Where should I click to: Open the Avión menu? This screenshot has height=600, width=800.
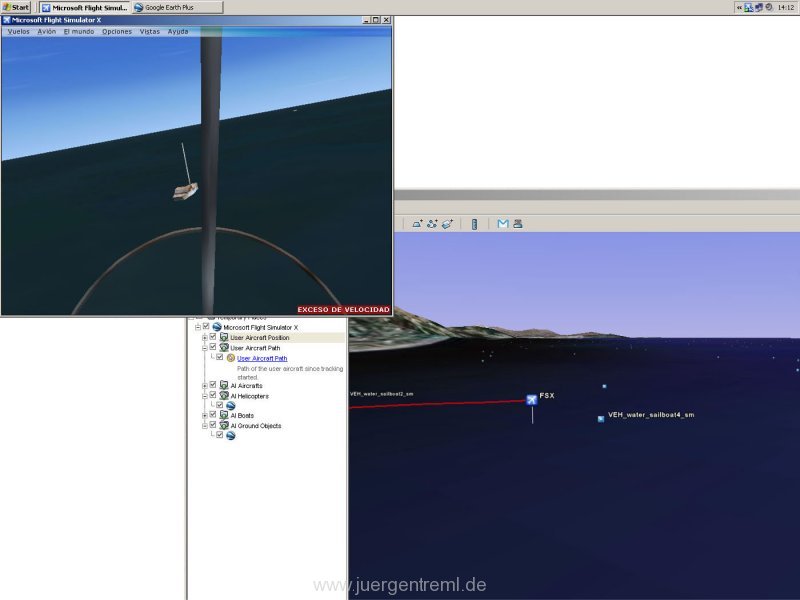tap(46, 32)
